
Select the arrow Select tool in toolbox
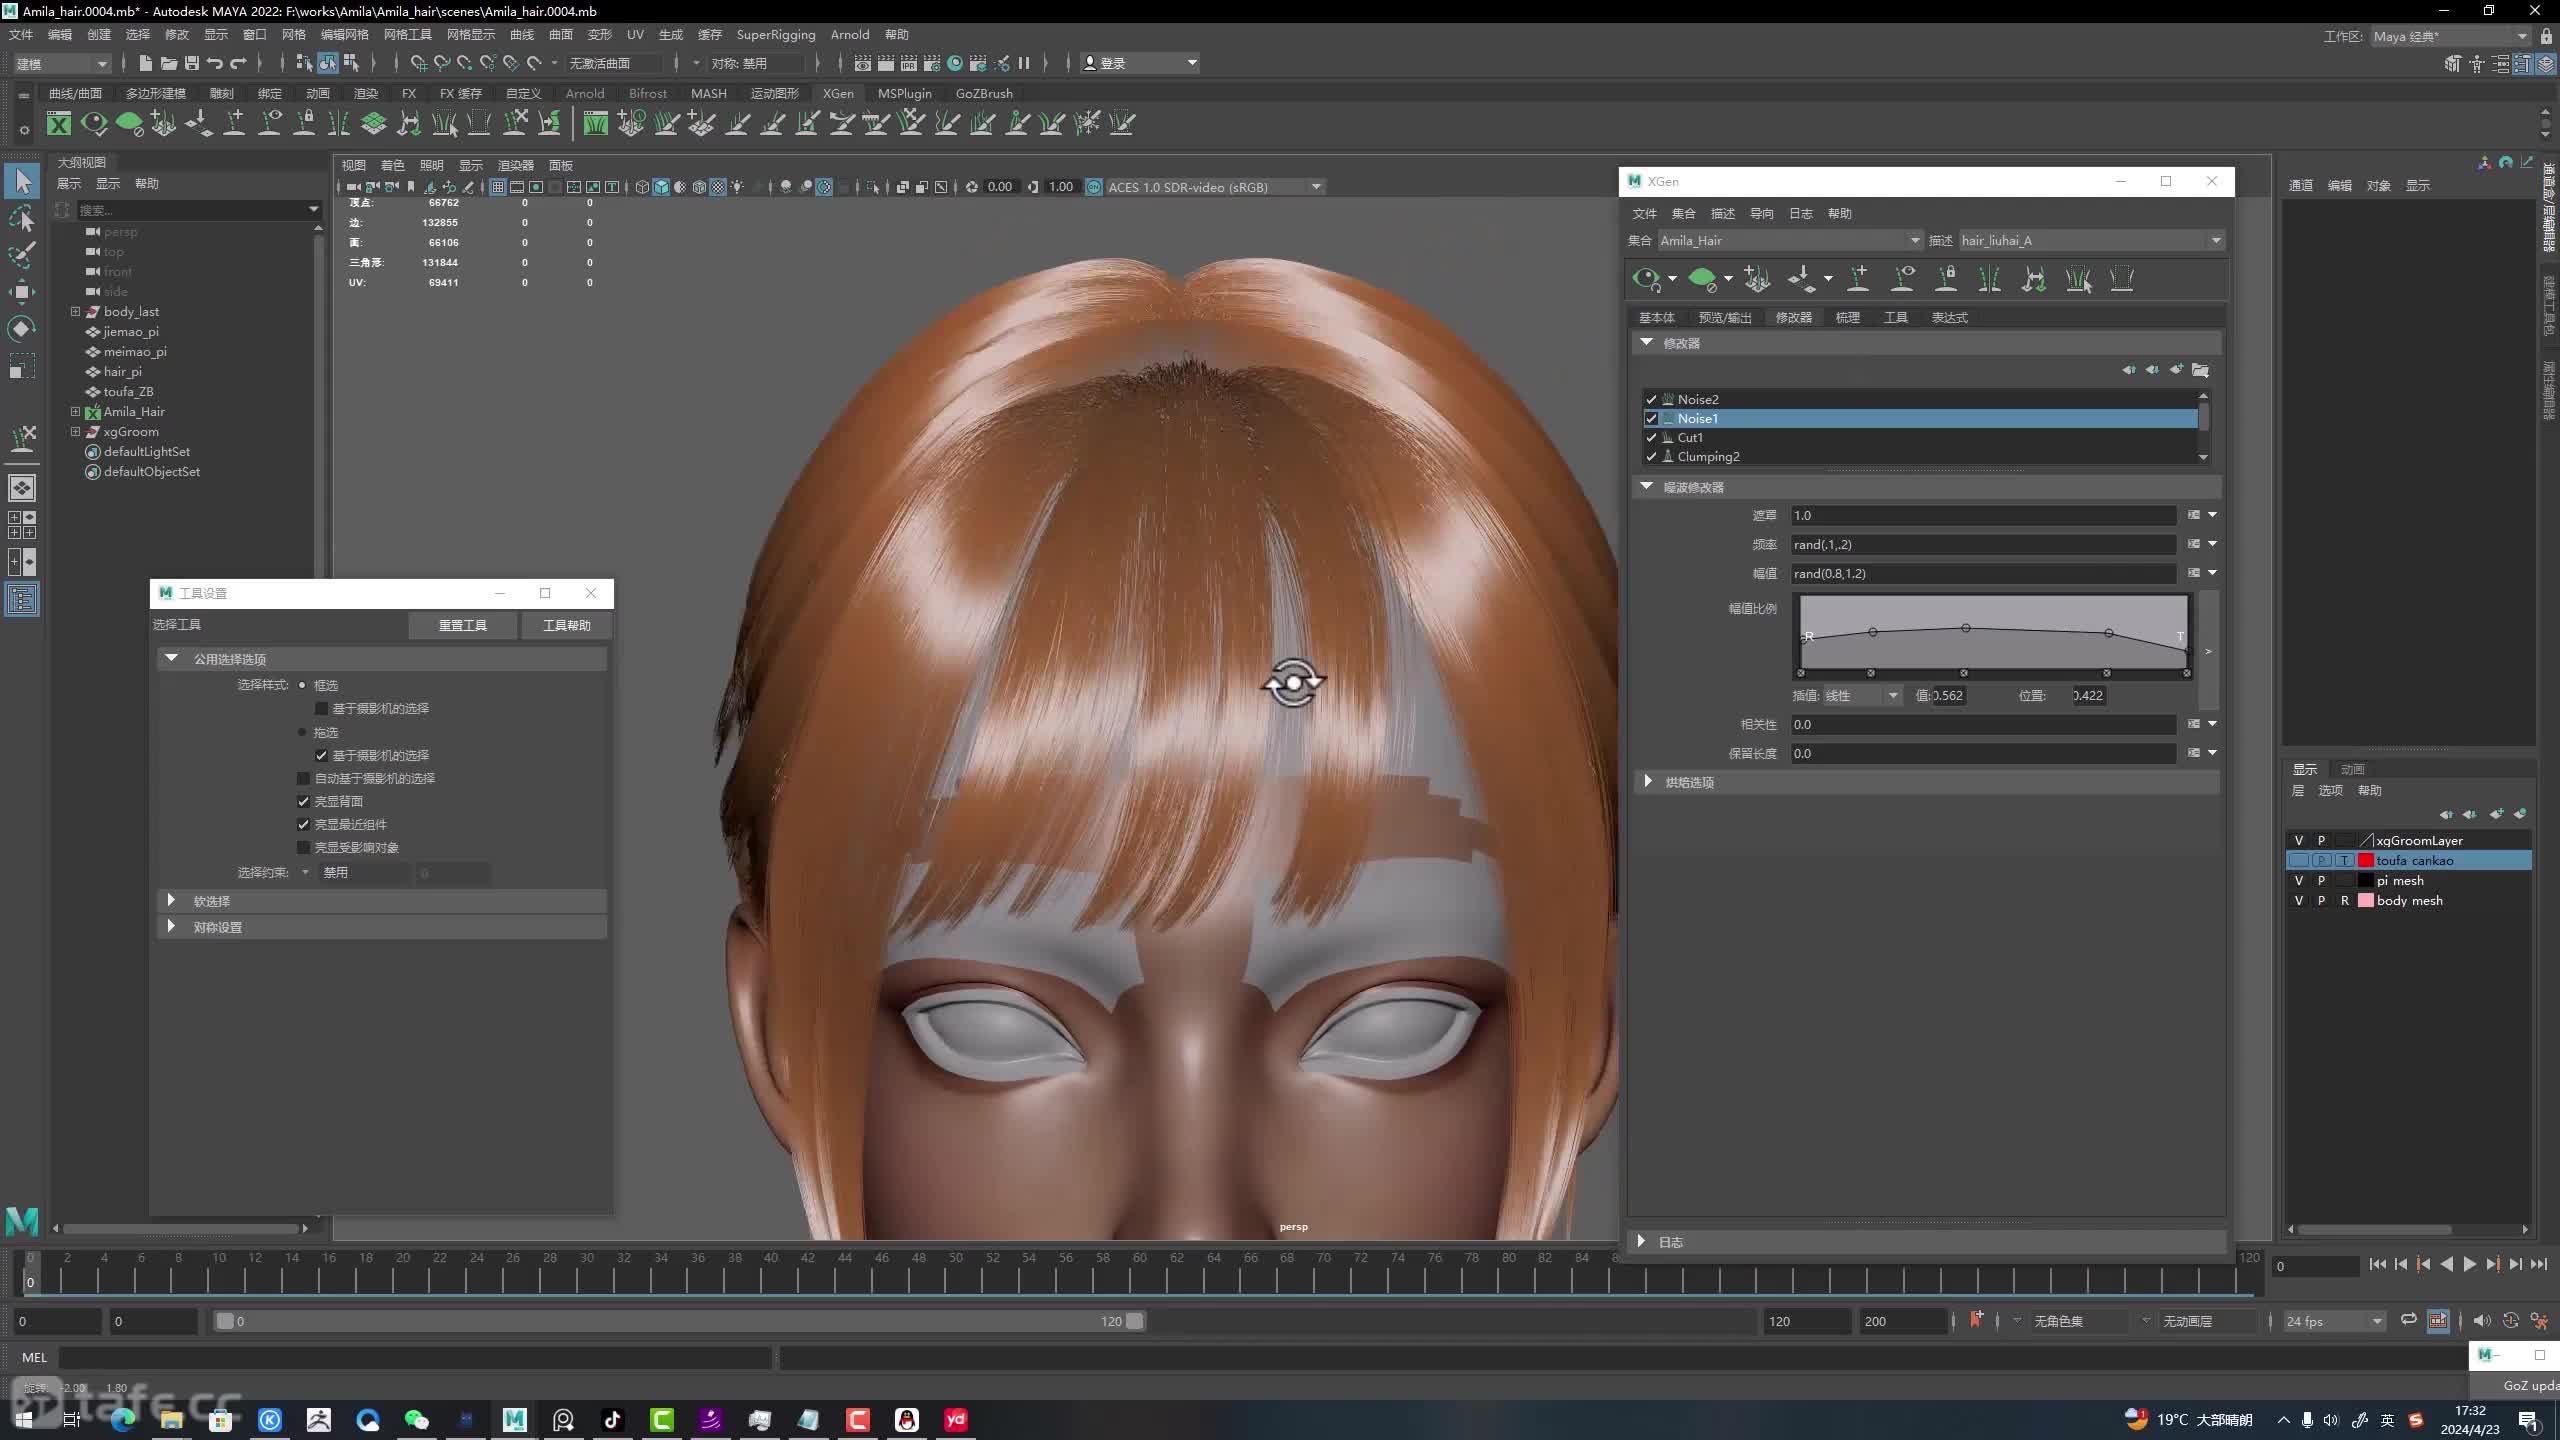(22, 181)
